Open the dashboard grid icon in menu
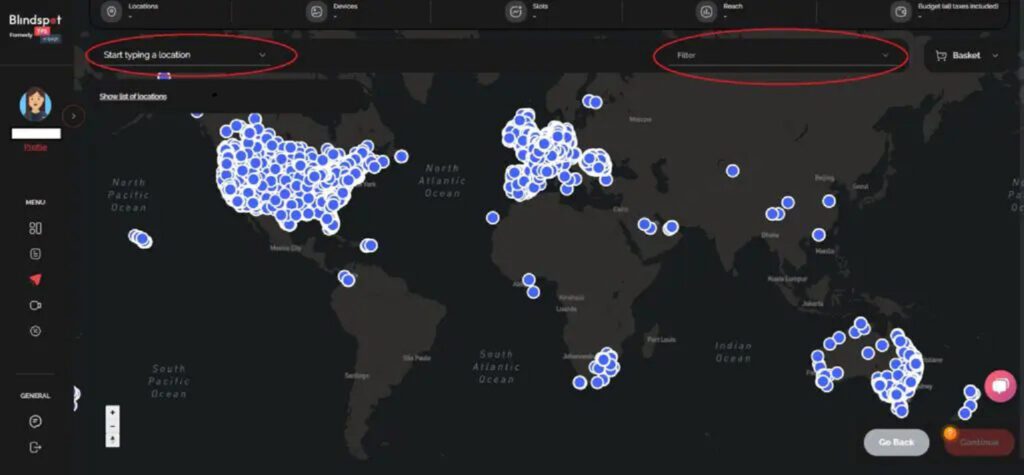The width and height of the screenshot is (1024, 475). (35, 228)
